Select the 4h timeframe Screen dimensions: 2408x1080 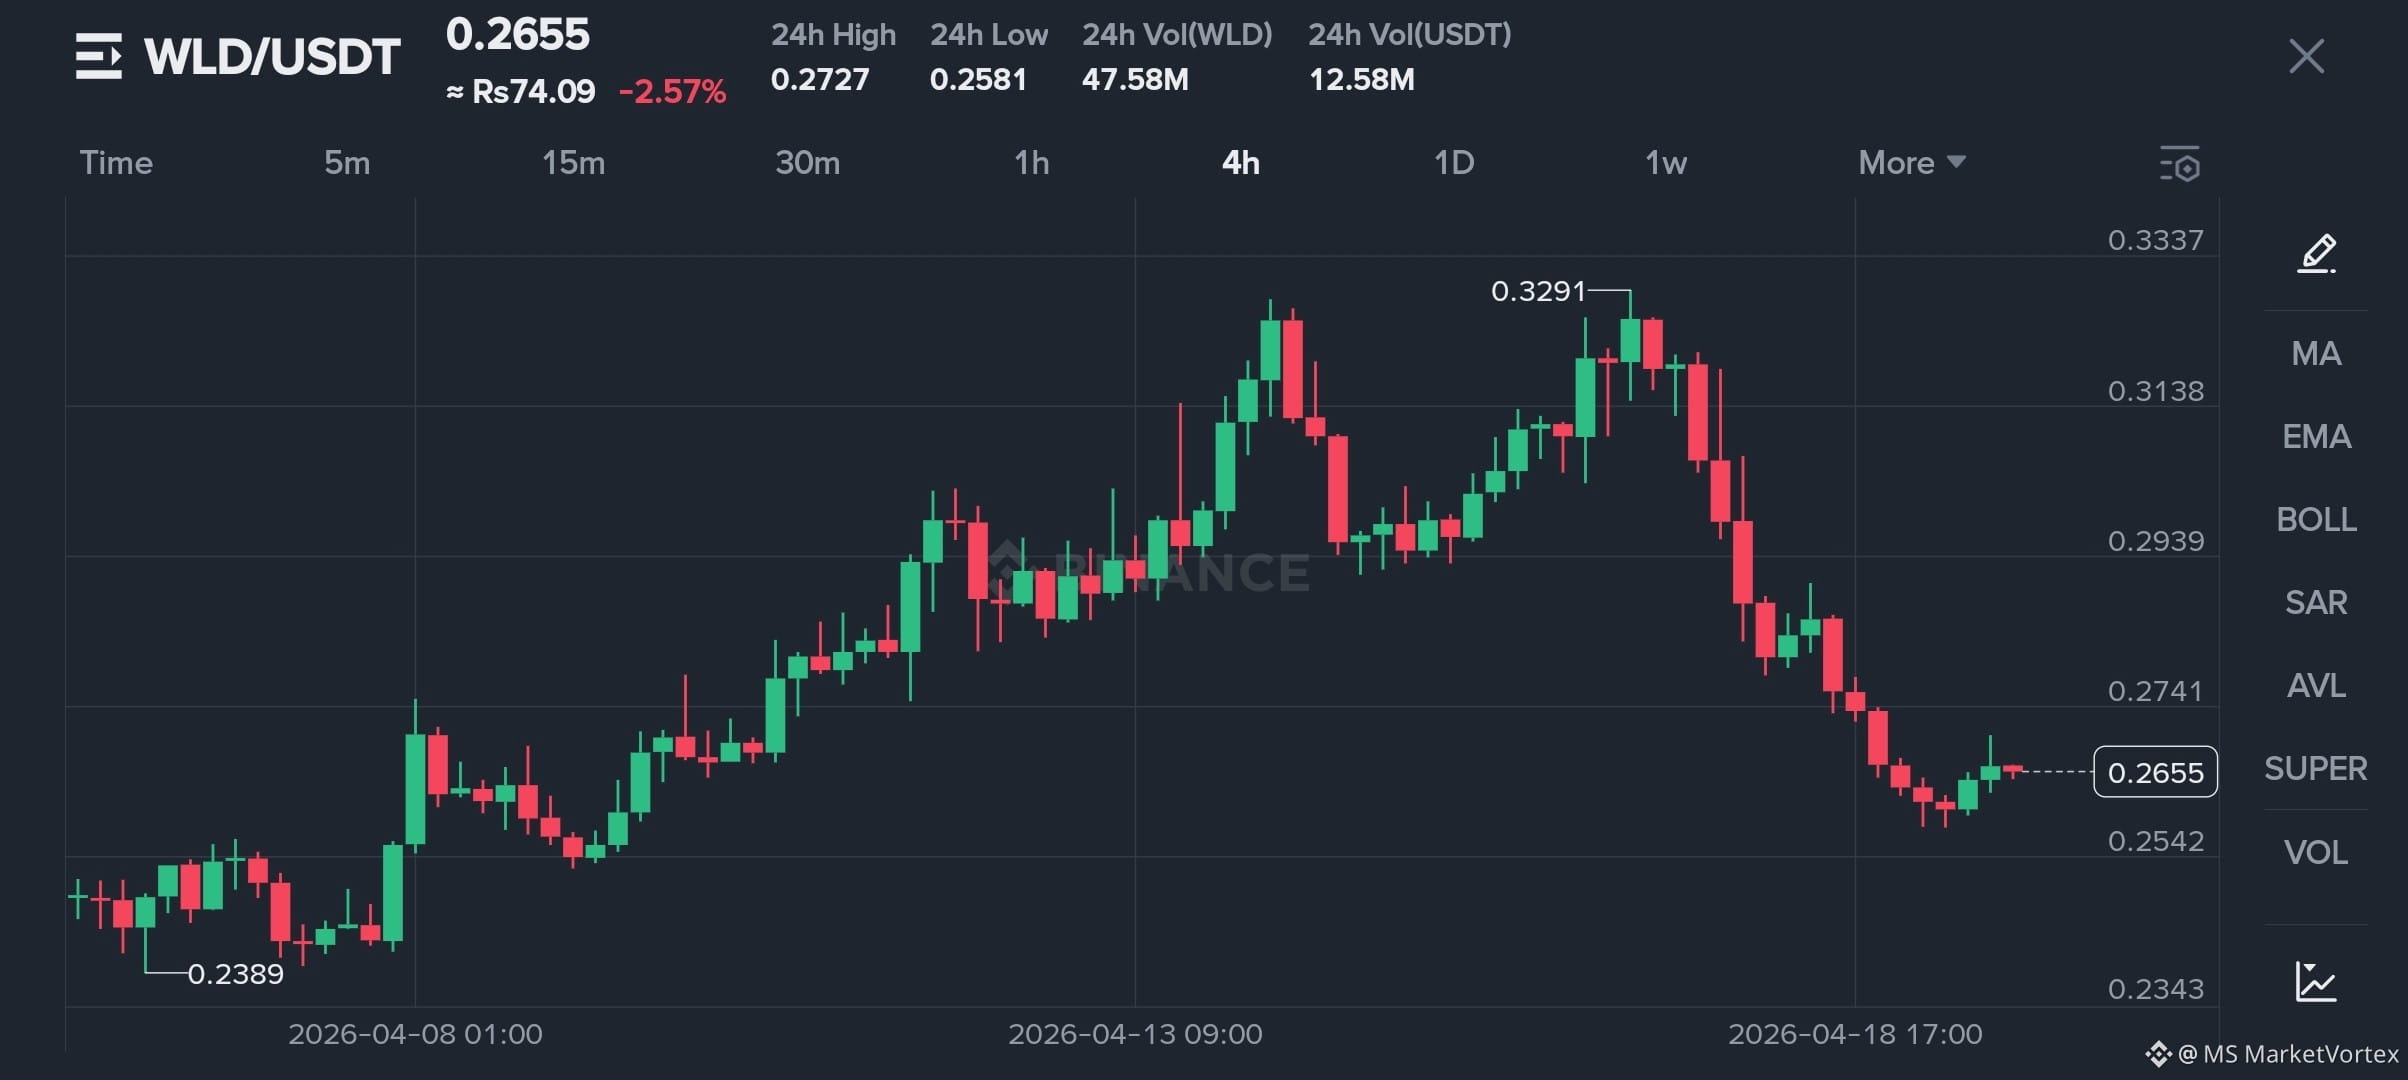1241,163
